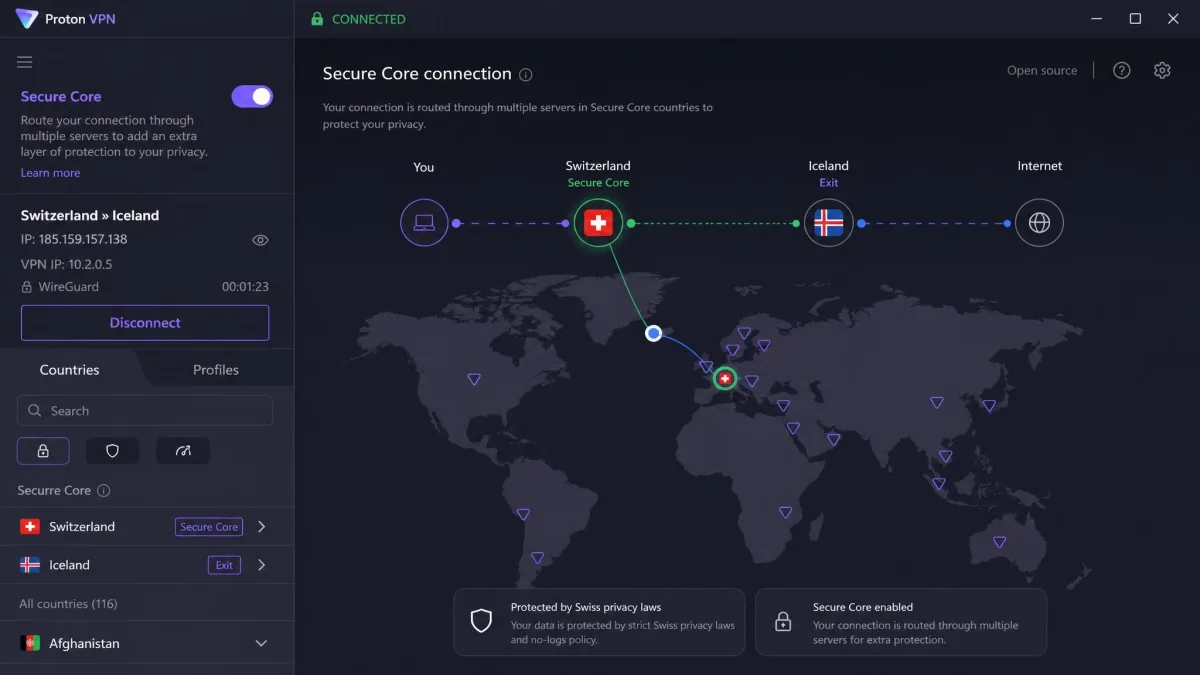Select the Brazil server marker
This screenshot has width=1200, height=675.
tap(523, 514)
